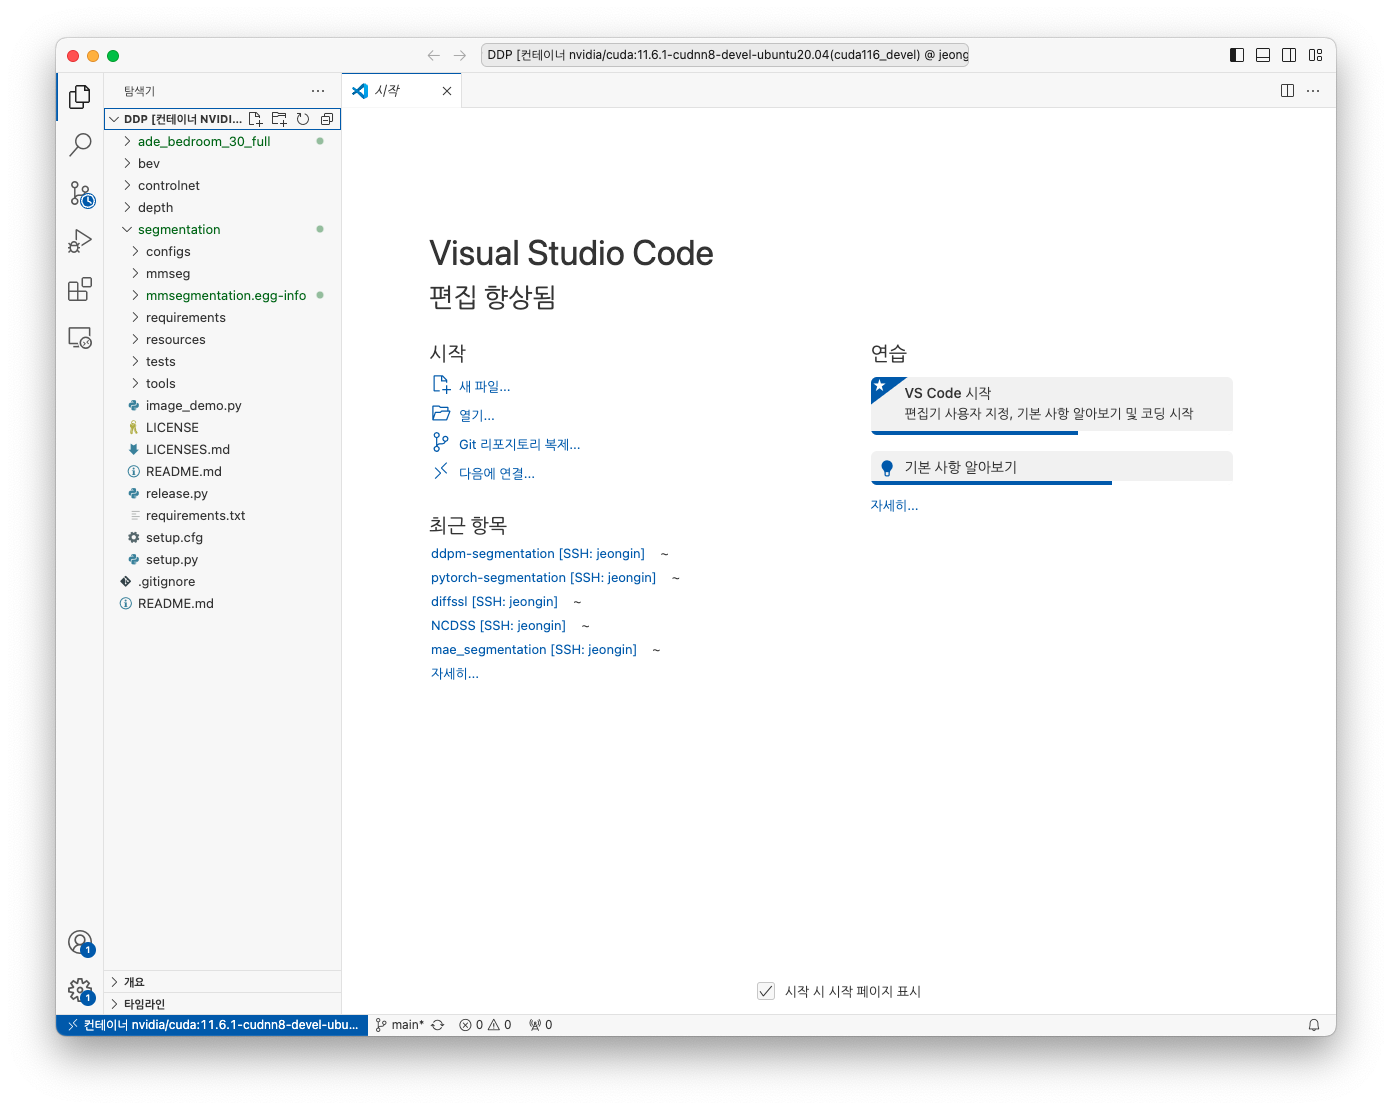Expand the controlnet folder

[222, 185]
